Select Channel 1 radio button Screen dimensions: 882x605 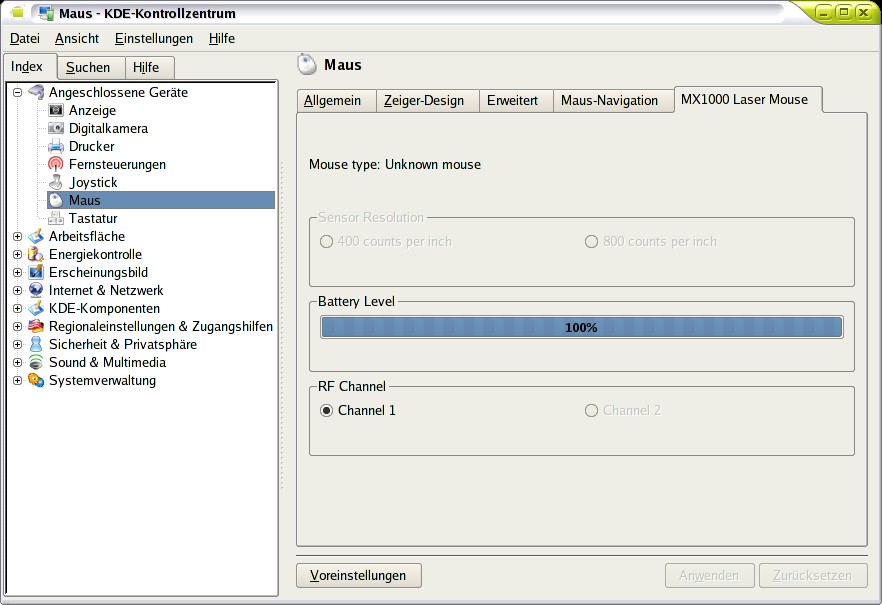[x=326, y=410]
